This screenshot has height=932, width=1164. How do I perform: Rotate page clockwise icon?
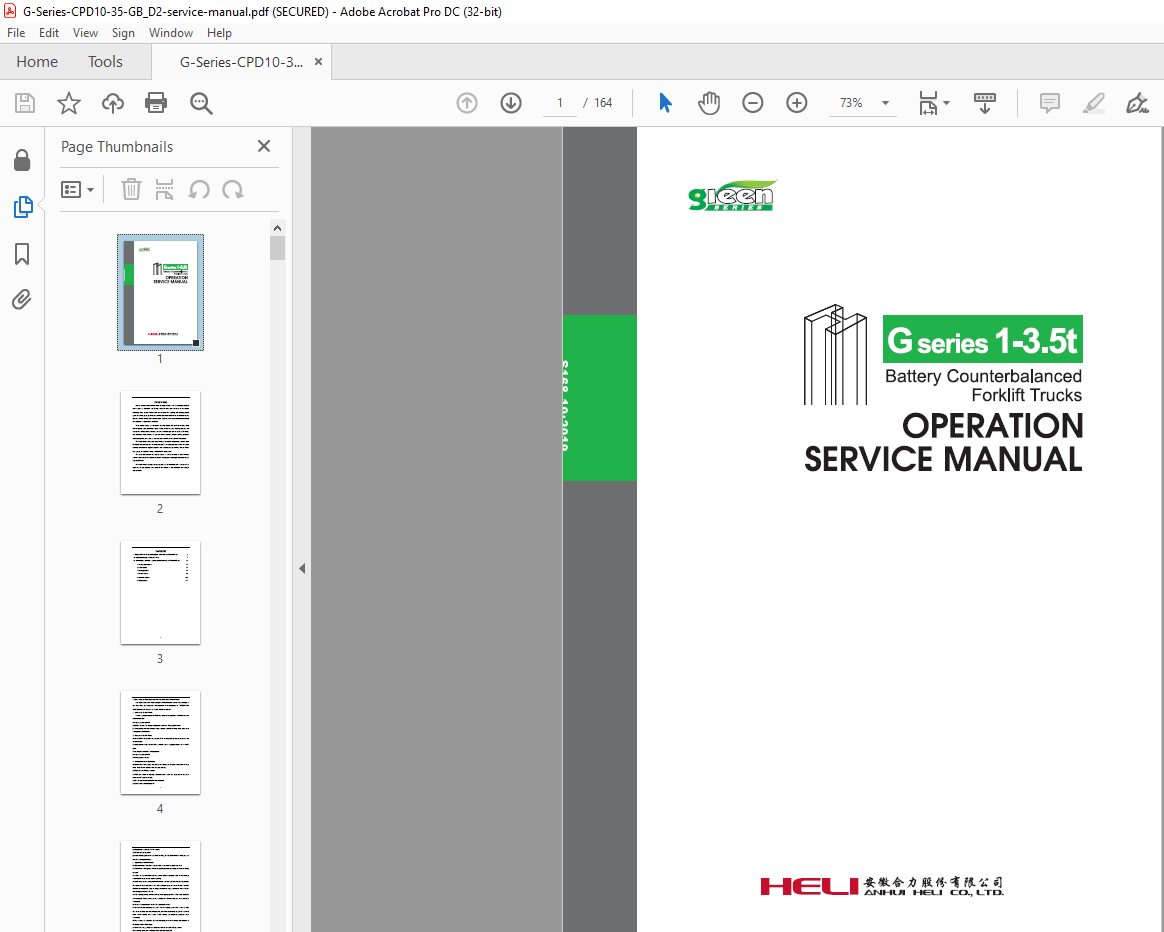(233, 190)
